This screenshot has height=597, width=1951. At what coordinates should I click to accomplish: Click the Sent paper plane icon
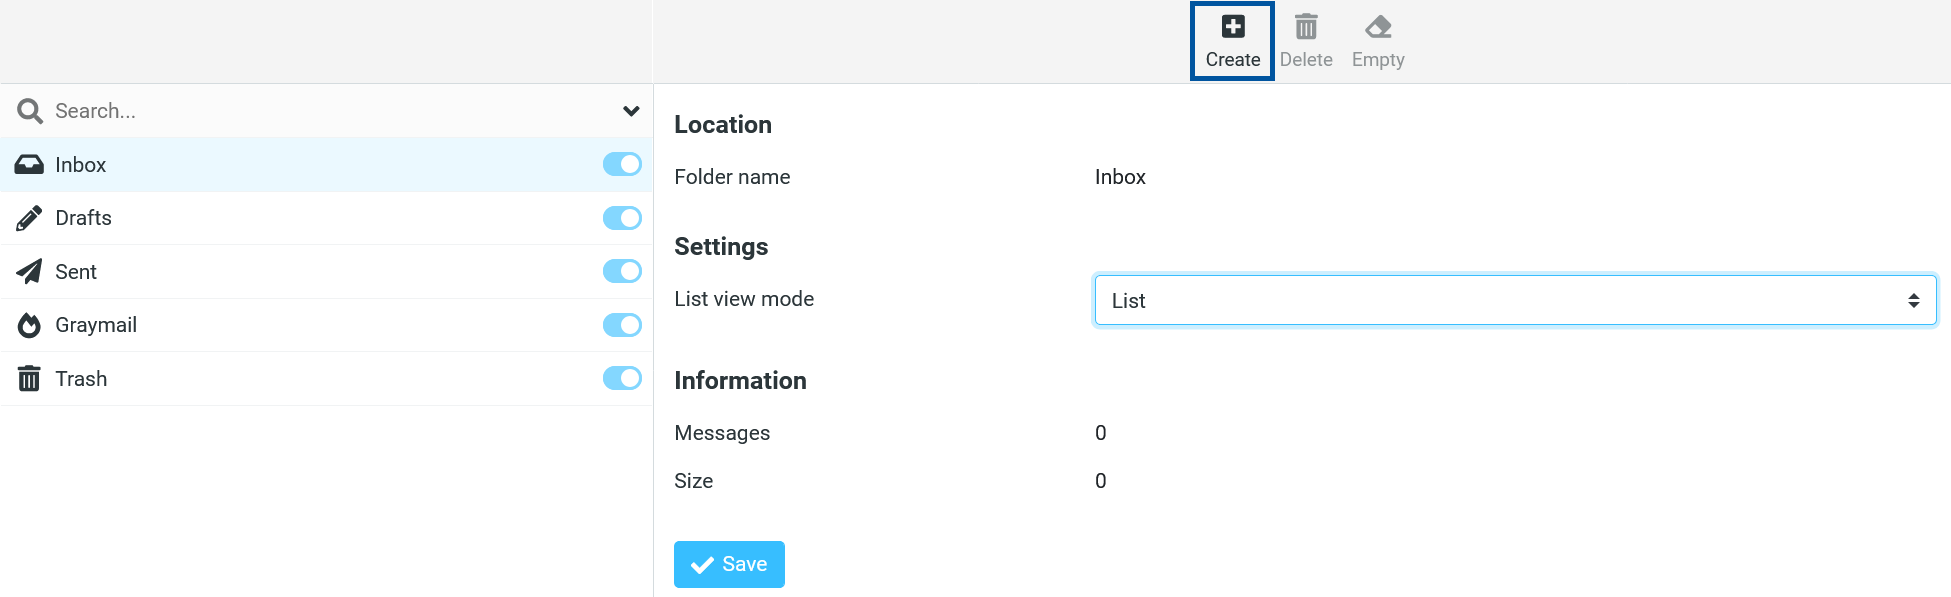[29, 272]
